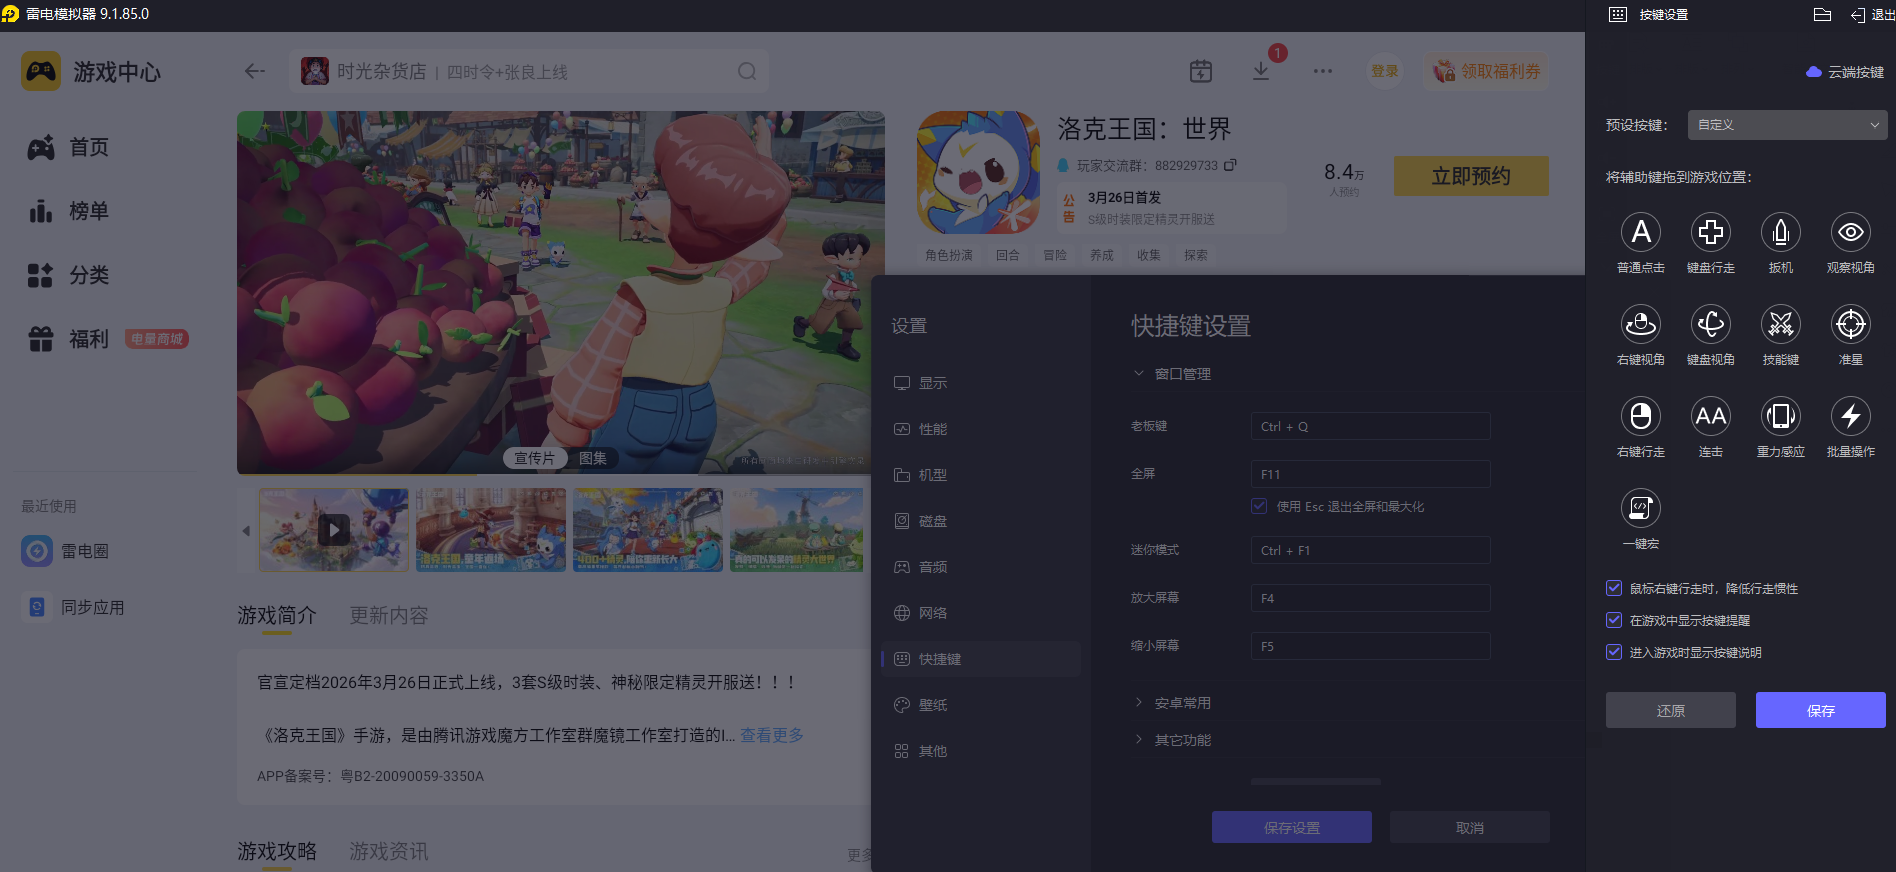
Task: Go to 福利 in game center
Action: (68, 339)
